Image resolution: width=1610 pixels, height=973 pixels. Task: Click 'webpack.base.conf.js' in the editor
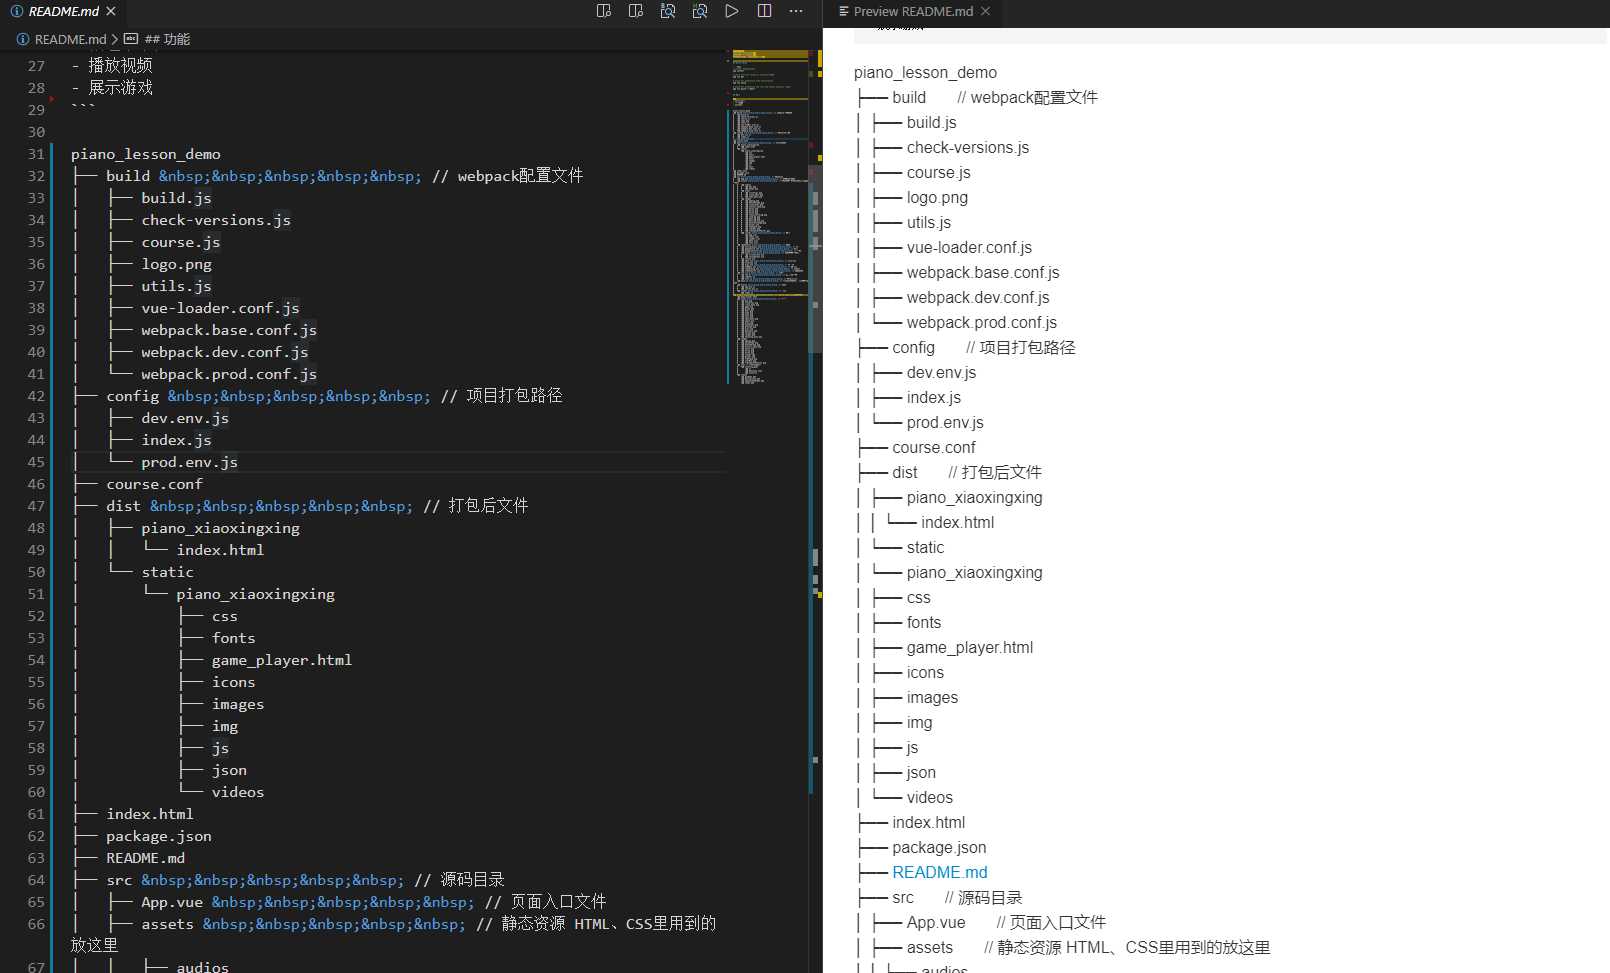click(229, 330)
